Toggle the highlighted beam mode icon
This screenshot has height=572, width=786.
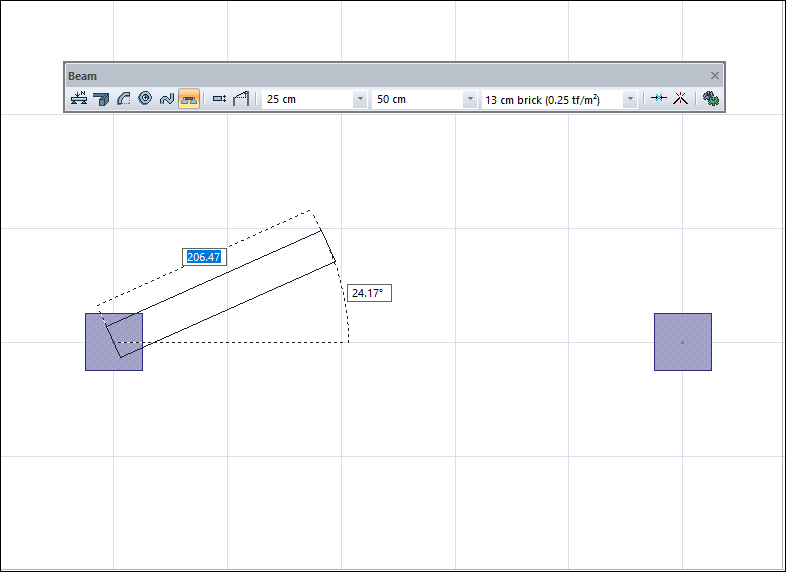(189, 99)
